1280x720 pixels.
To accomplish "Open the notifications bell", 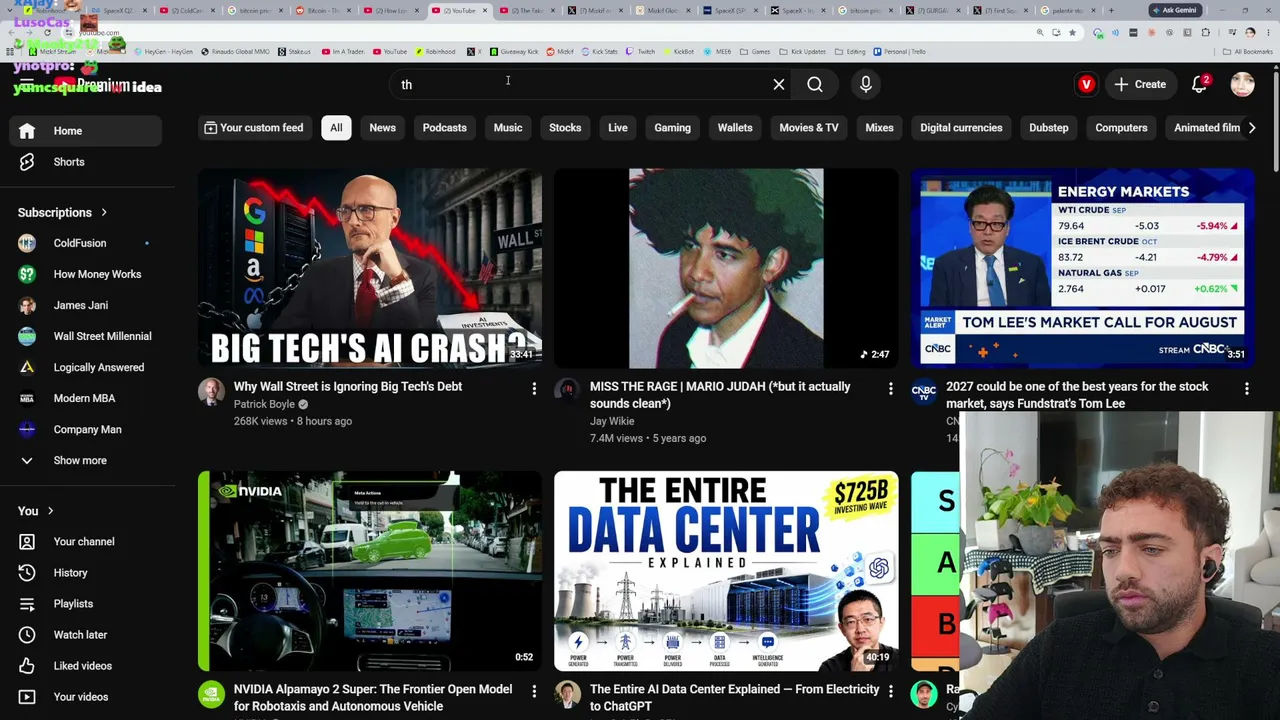I will click(x=1200, y=85).
